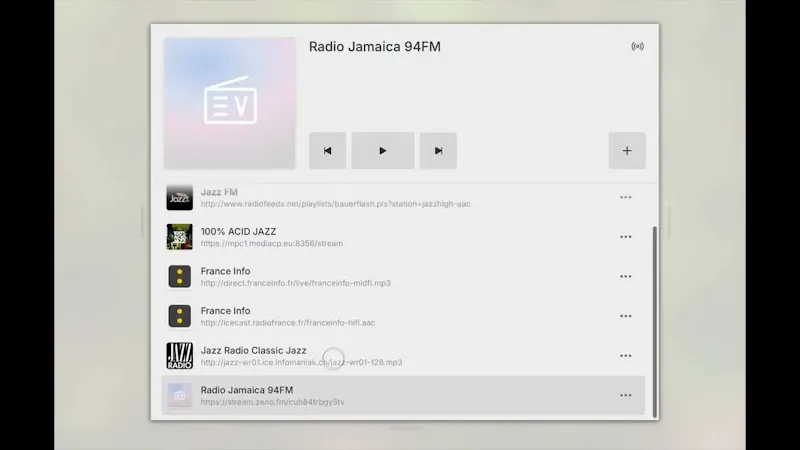Select the Jazz FM station name
Image resolution: width=800 pixels, height=450 pixels.
219,192
